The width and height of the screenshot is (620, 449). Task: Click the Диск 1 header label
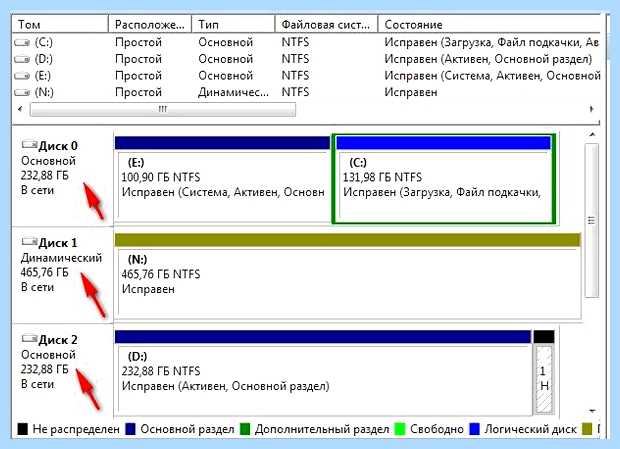[58, 243]
